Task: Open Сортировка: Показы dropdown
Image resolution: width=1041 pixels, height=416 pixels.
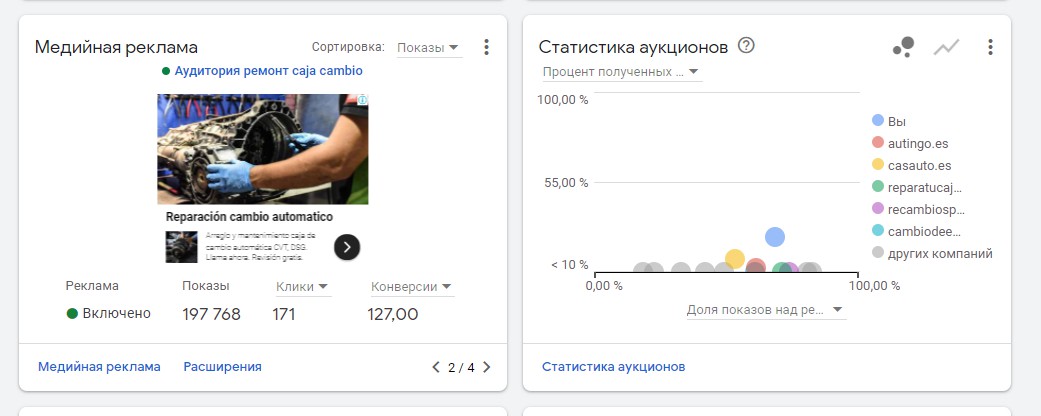Action: [x=428, y=47]
